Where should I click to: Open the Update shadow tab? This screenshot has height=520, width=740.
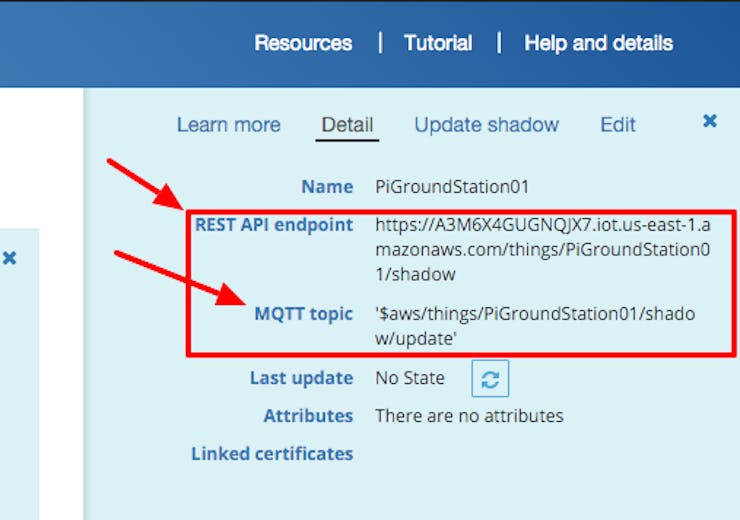coord(486,125)
